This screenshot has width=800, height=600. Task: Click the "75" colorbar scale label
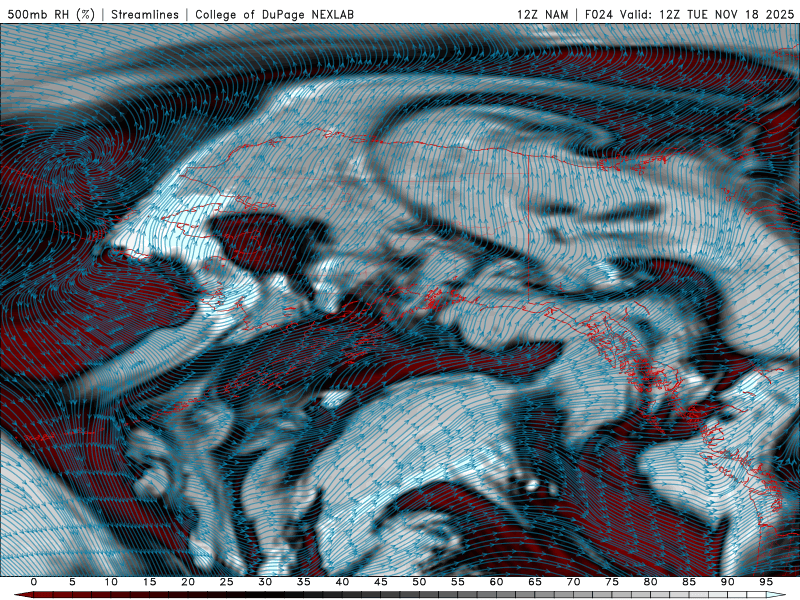pos(612,582)
